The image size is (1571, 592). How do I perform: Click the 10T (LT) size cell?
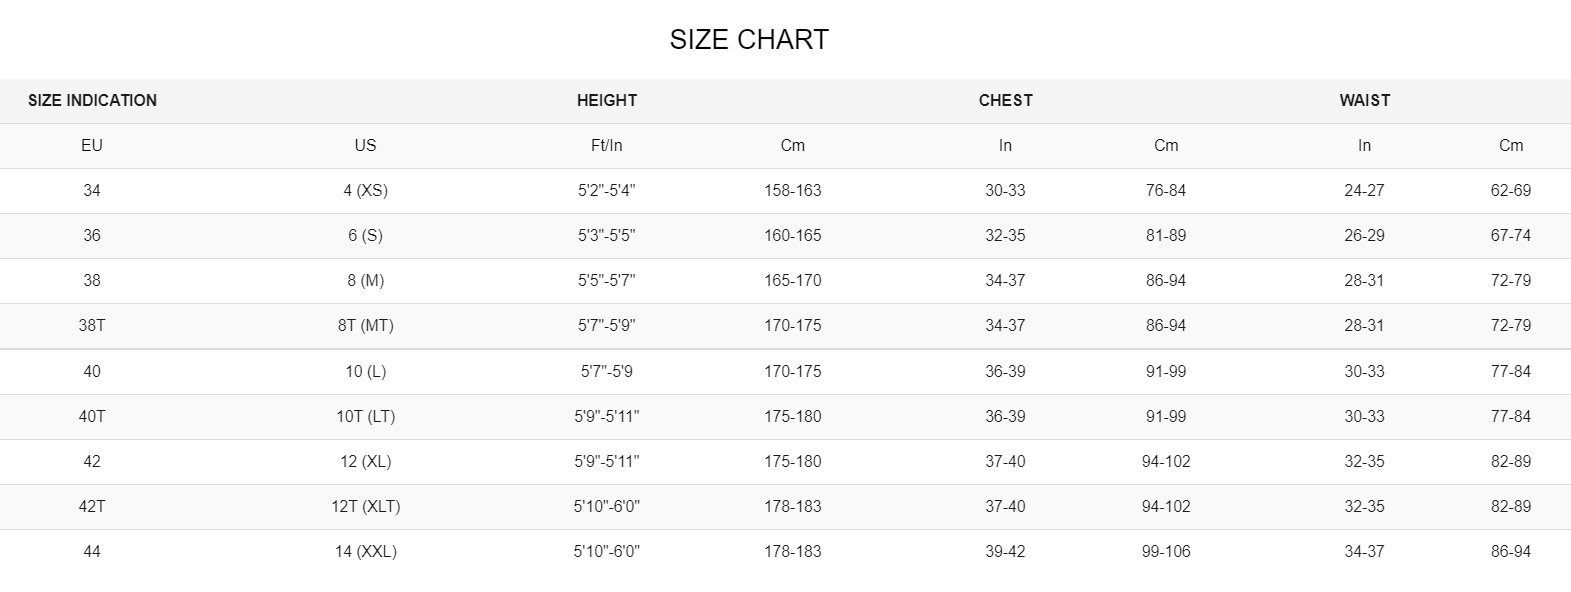point(365,416)
